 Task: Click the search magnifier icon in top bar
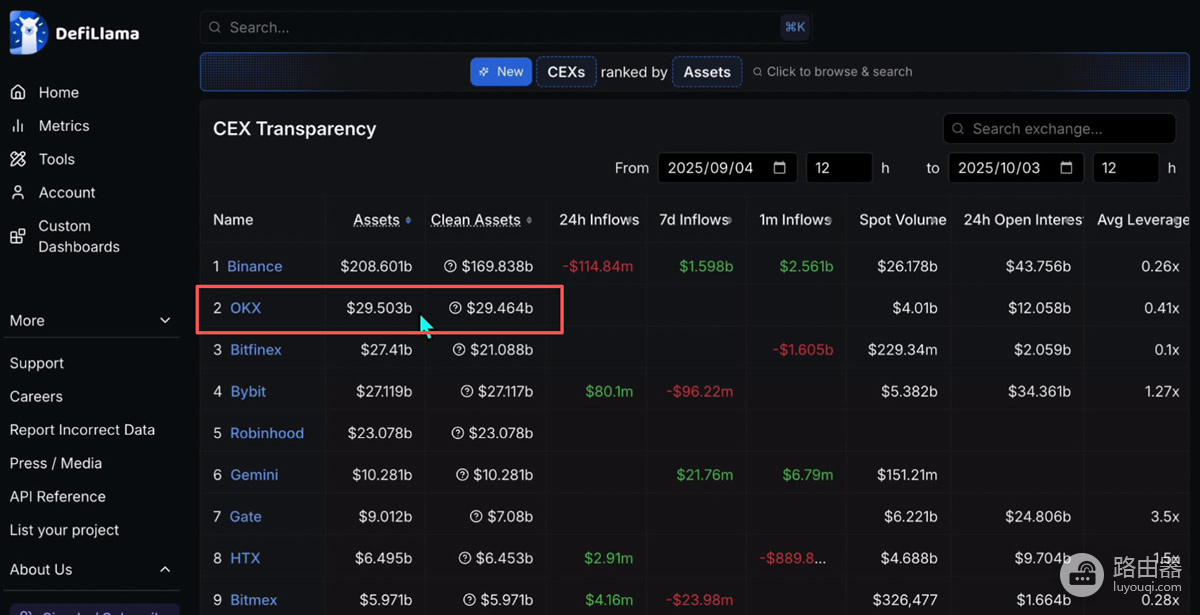(216, 27)
